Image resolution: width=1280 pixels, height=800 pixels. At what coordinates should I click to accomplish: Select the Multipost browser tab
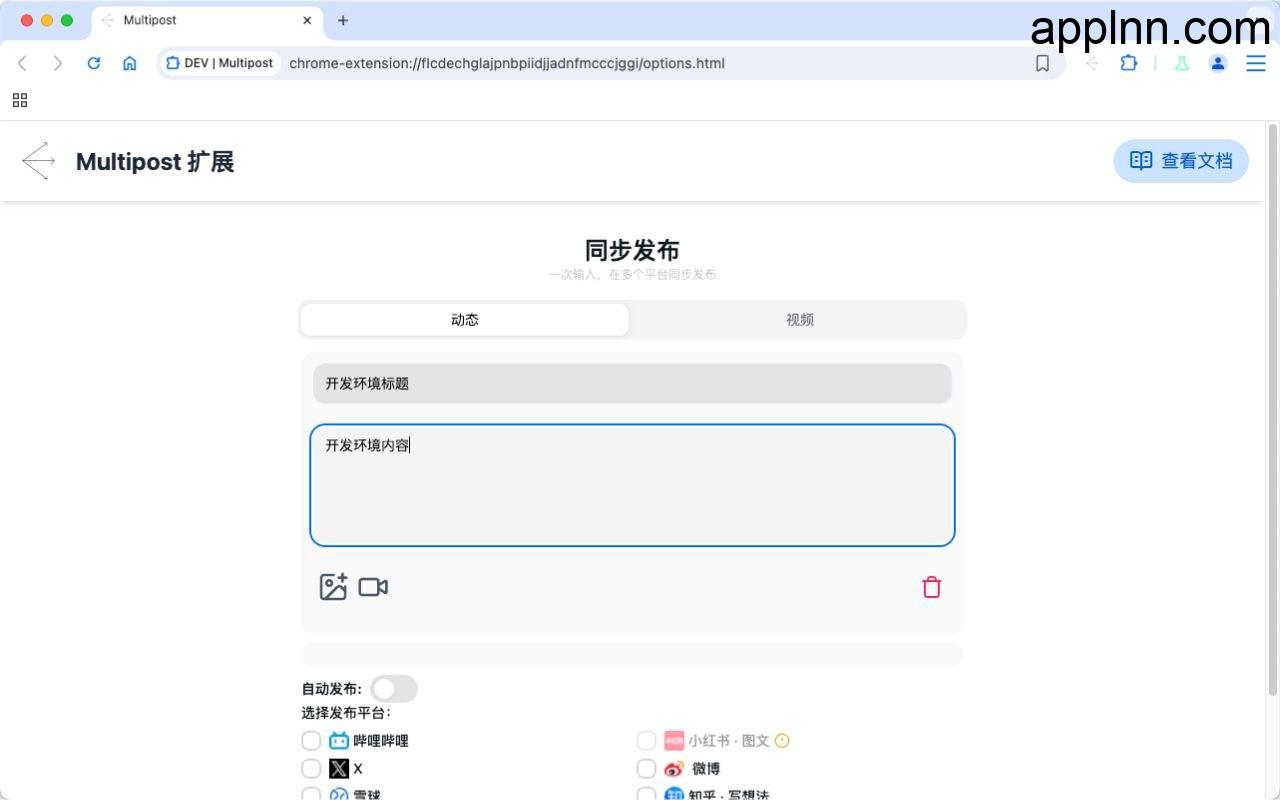(x=207, y=20)
